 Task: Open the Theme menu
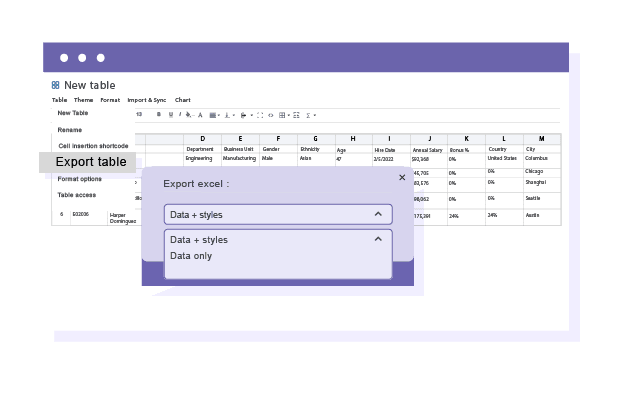(x=84, y=100)
